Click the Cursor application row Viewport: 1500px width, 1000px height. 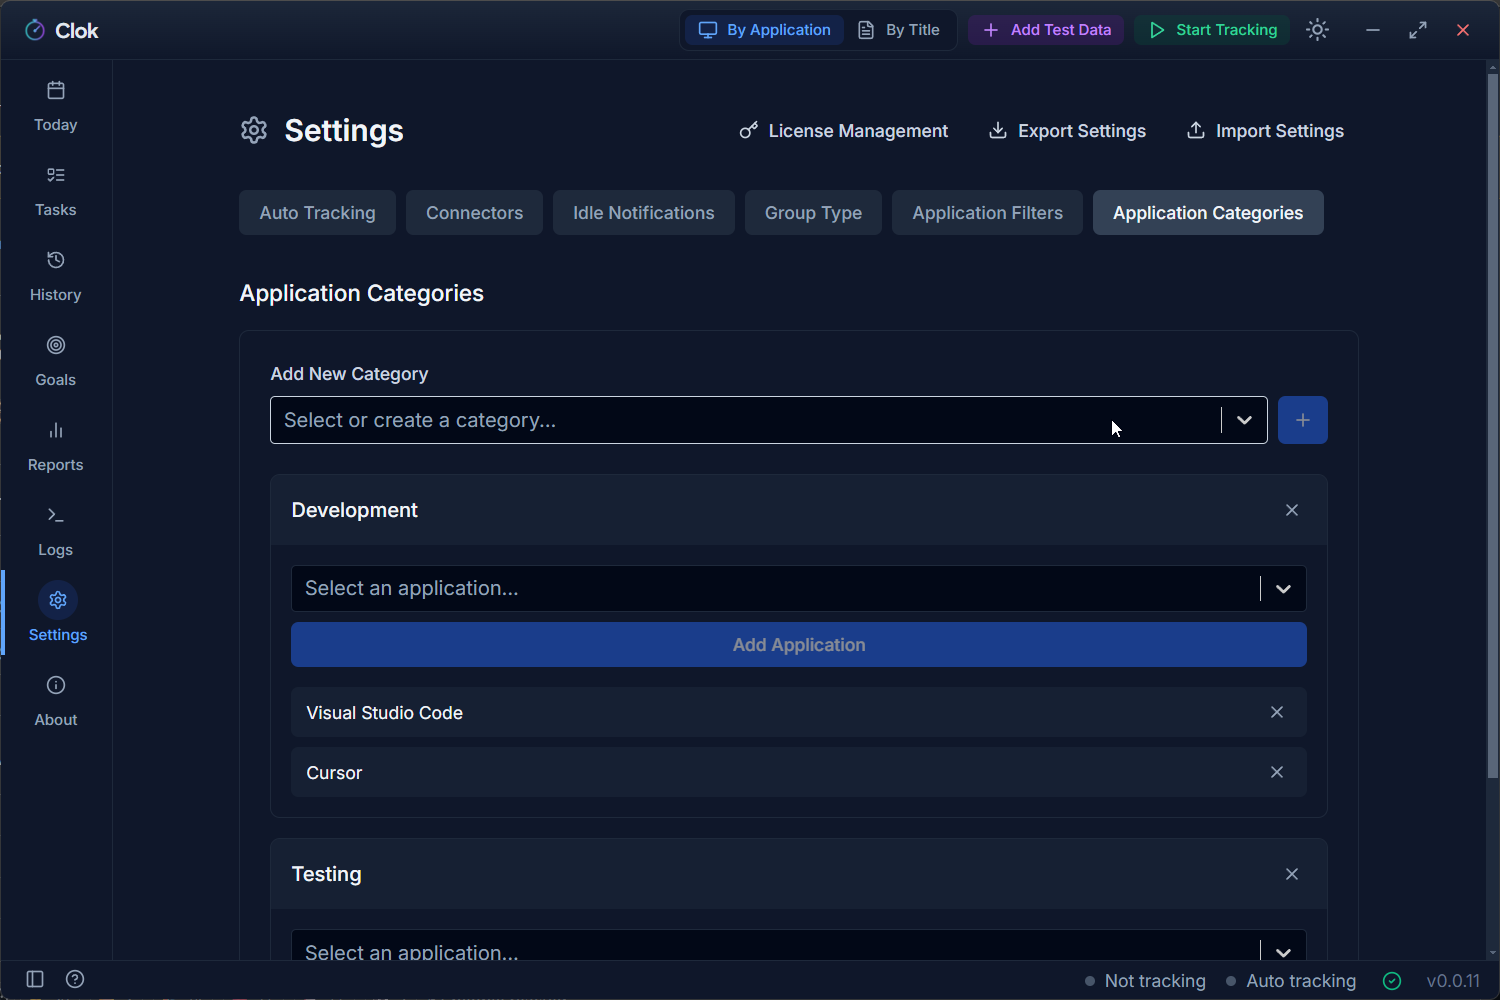coord(799,772)
